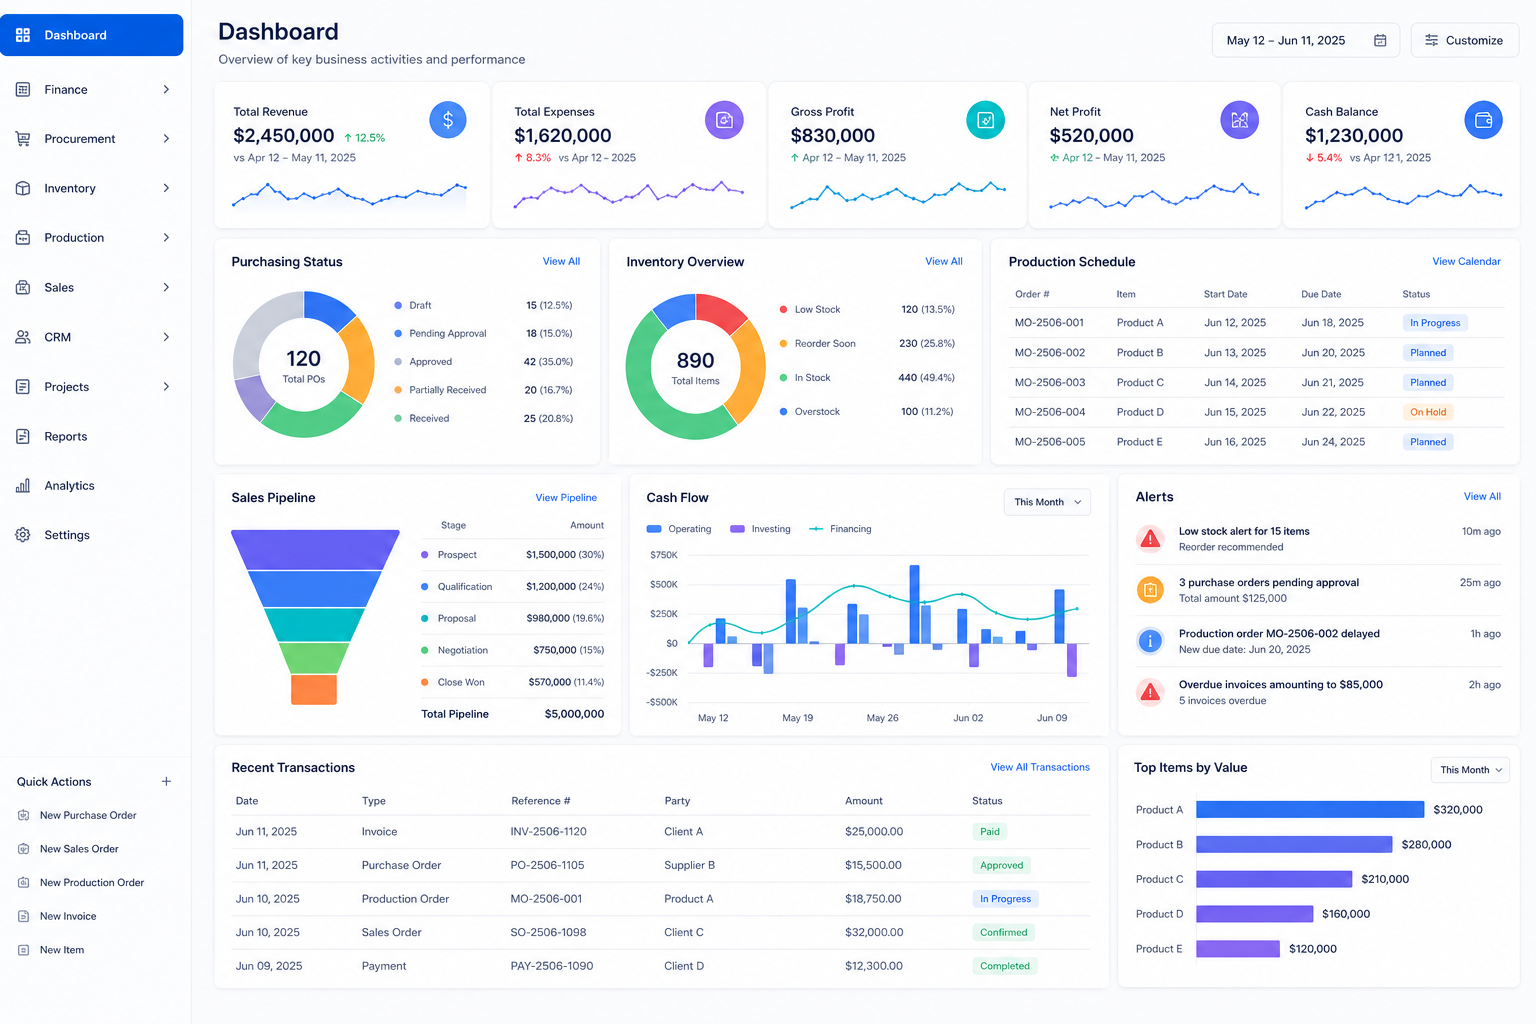Open Cash Flow This Month dropdown
The height and width of the screenshot is (1024, 1536).
click(x=1047, y=502)
